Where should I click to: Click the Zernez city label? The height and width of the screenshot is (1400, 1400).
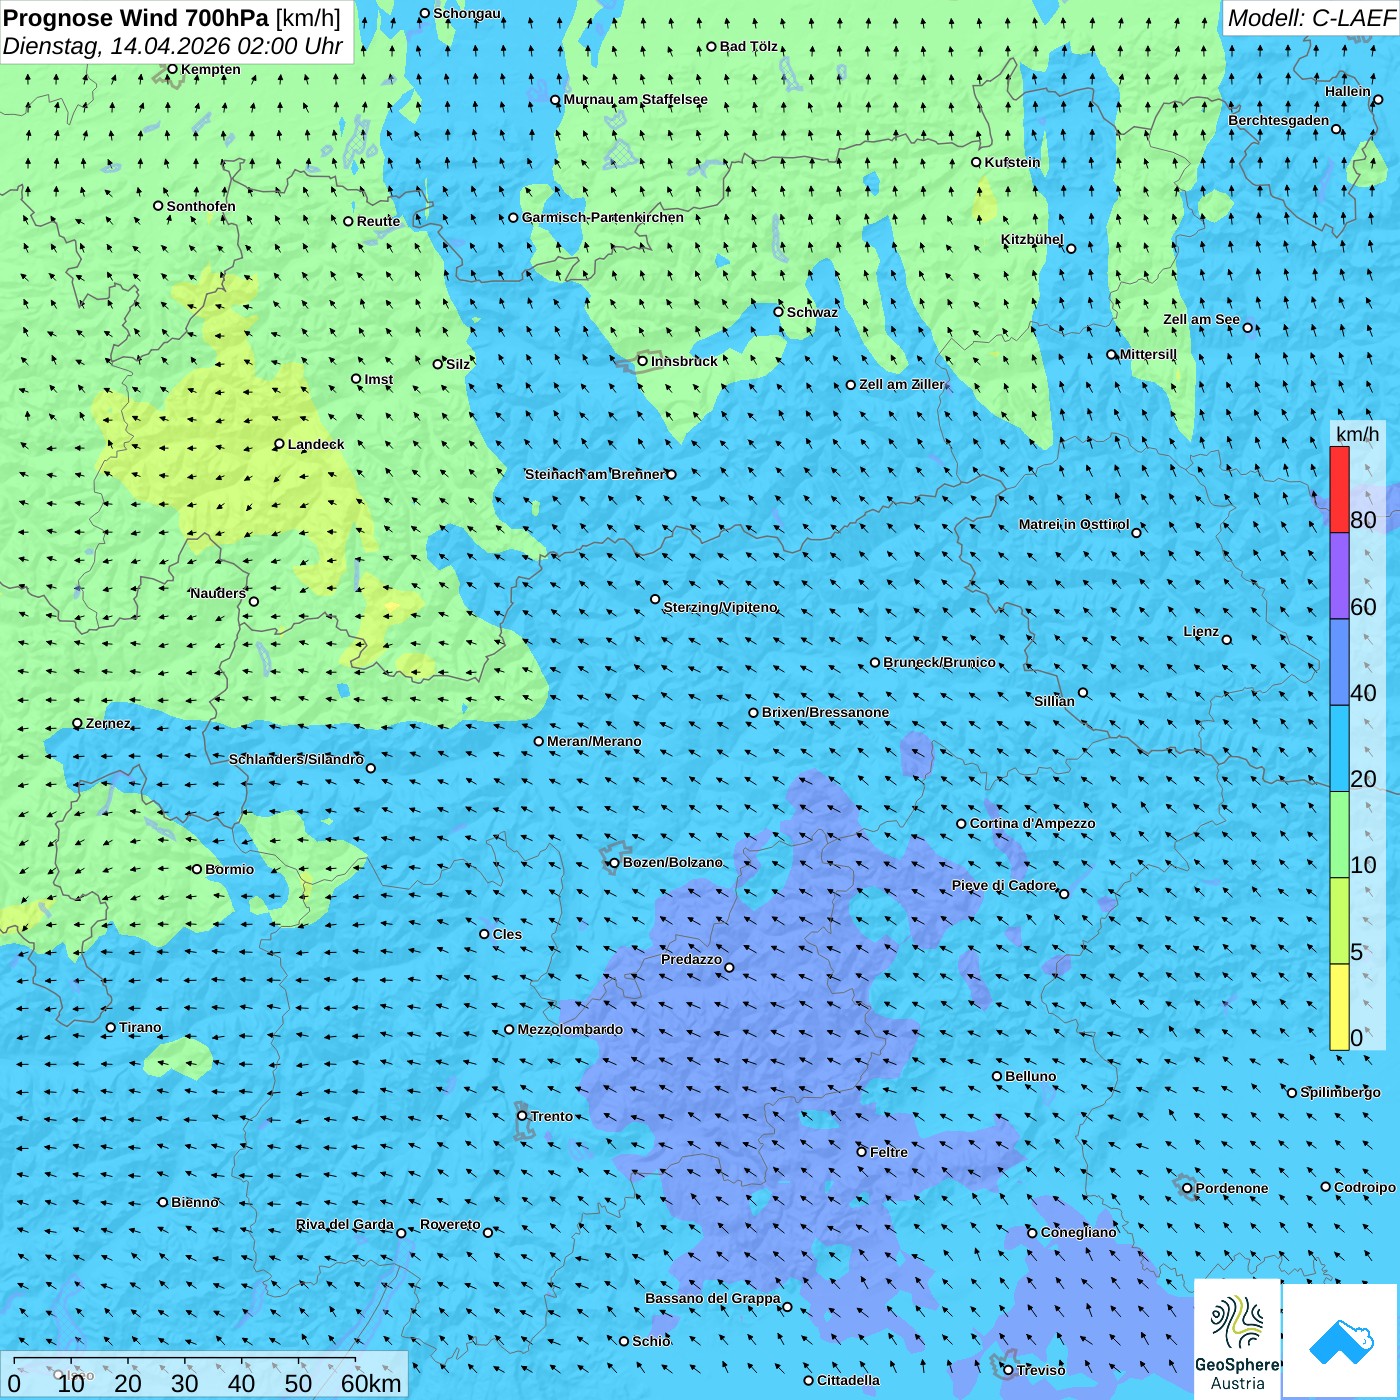point(108,723)
